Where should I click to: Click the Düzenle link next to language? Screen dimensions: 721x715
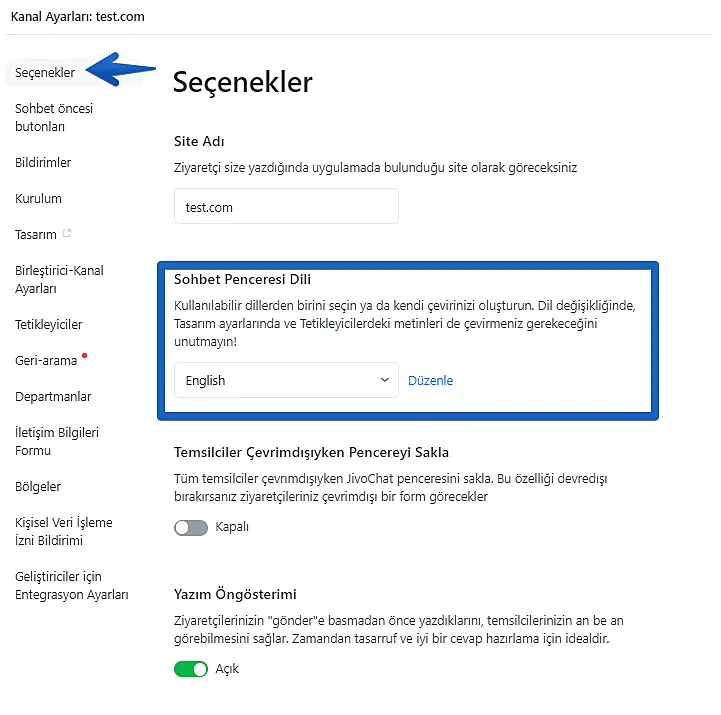coord(431,380)
